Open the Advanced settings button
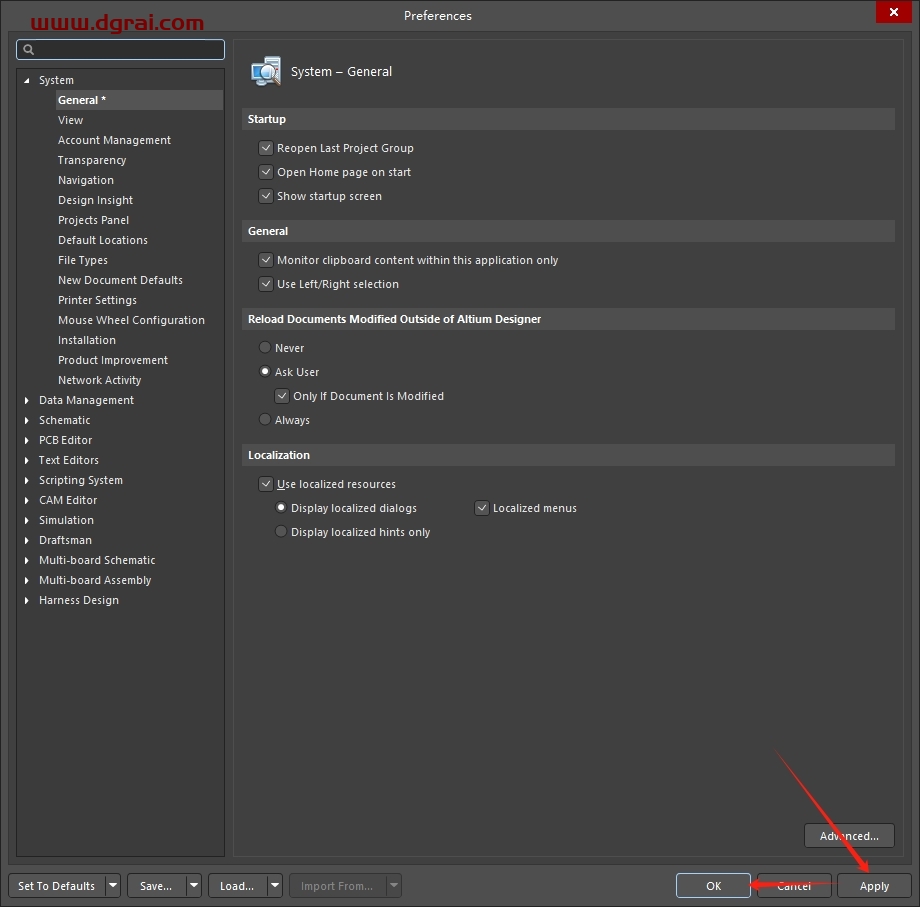The image size is (920, 907). point(849,836)
